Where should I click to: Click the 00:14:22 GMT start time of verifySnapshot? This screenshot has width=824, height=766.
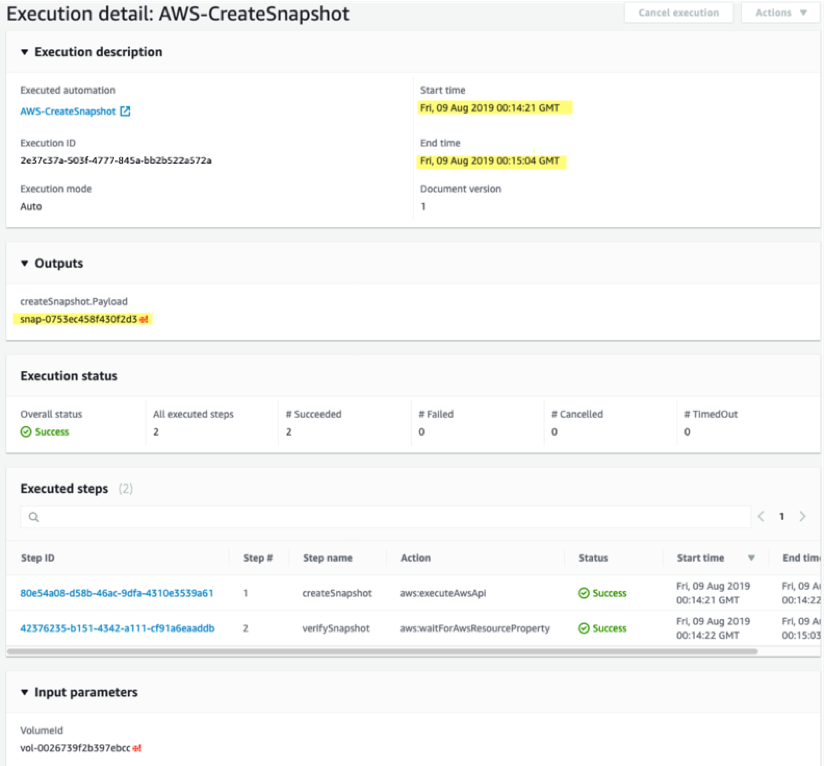(x=707, y=635)
